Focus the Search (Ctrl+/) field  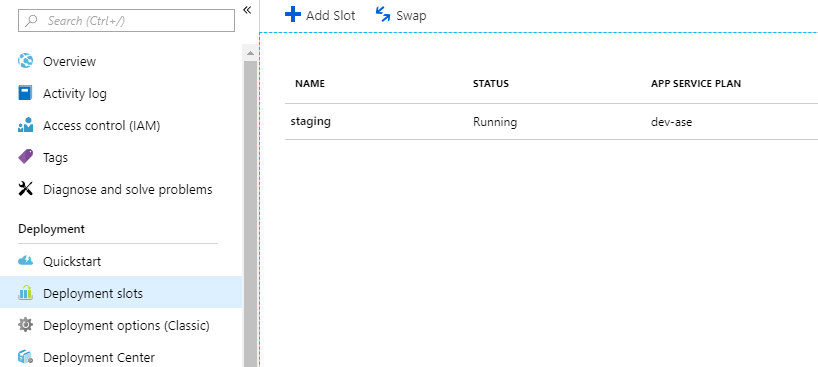126,21
